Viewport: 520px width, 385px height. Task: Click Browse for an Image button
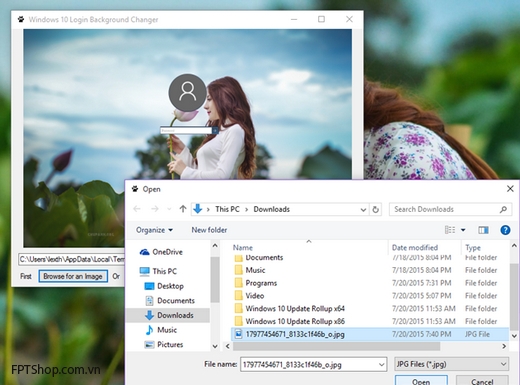pyautogui.click(x=73, y=276)
